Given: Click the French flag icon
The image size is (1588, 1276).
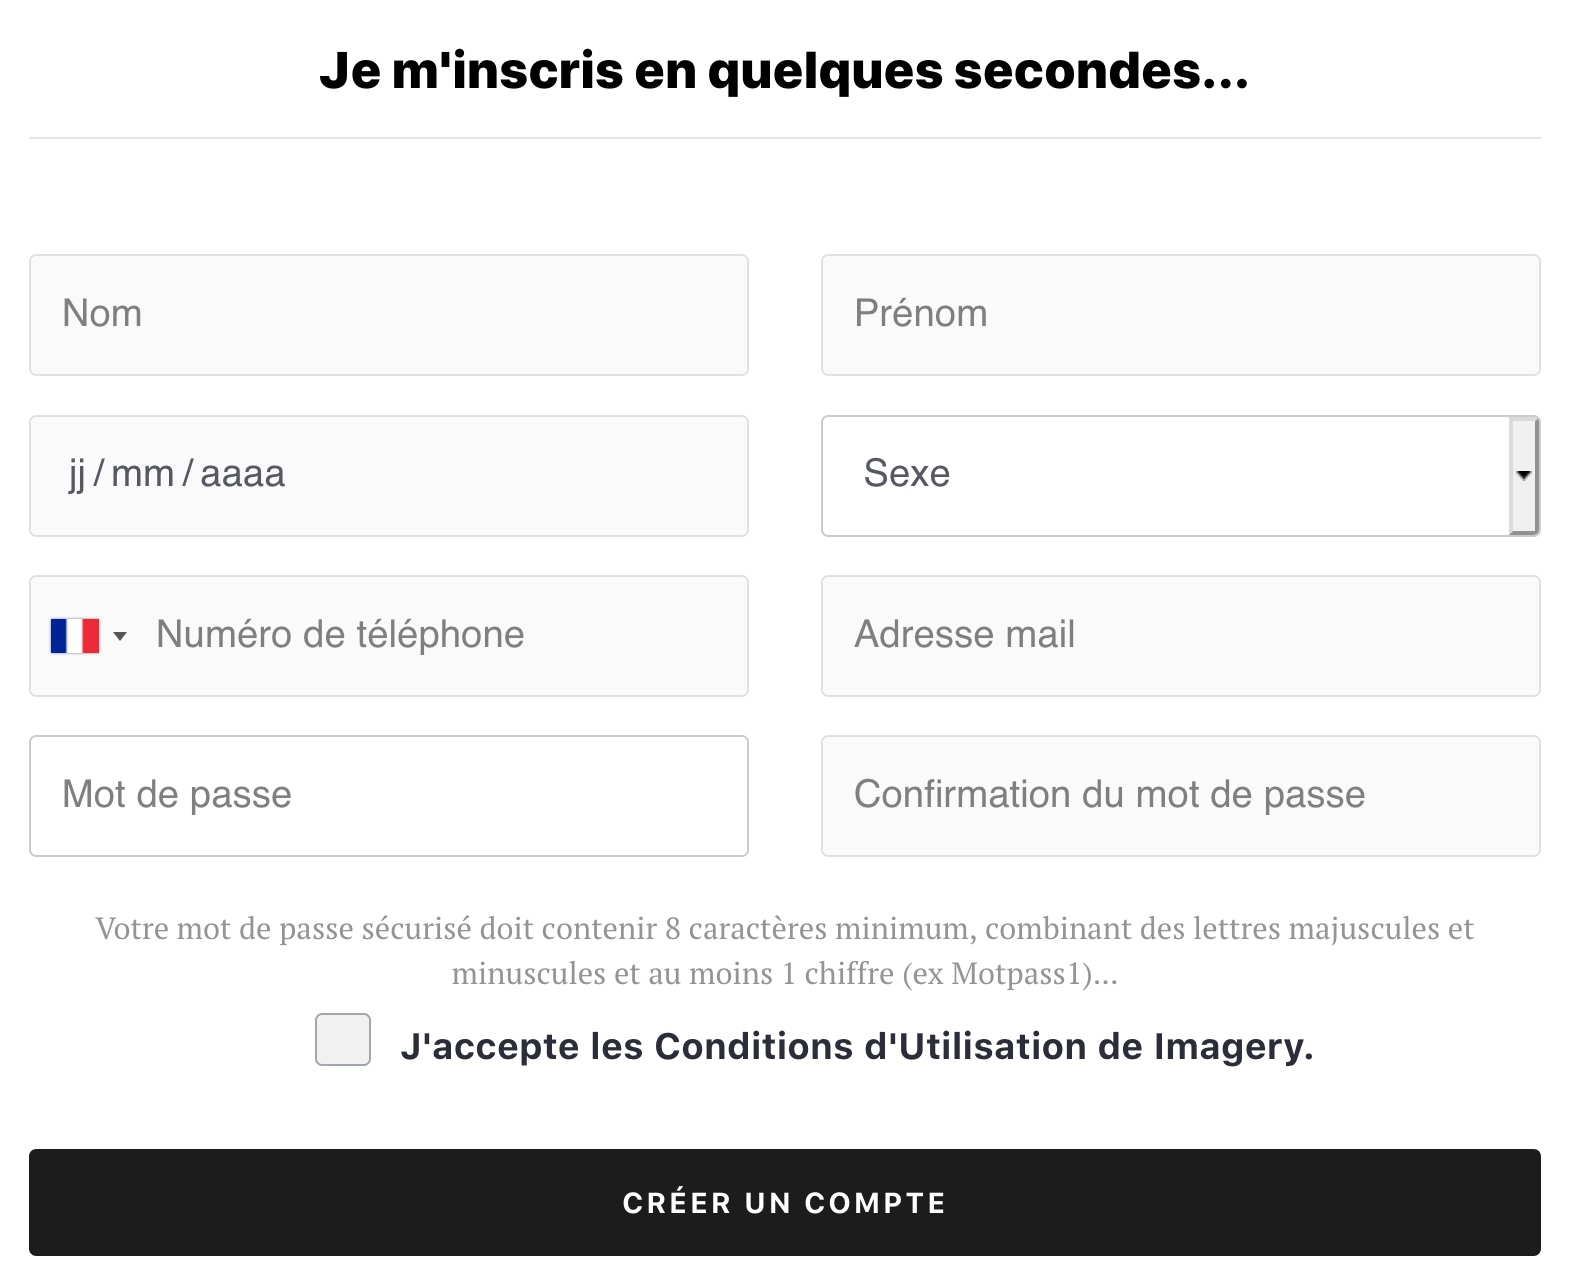Looking at the screenshot, I should (75, 636).
